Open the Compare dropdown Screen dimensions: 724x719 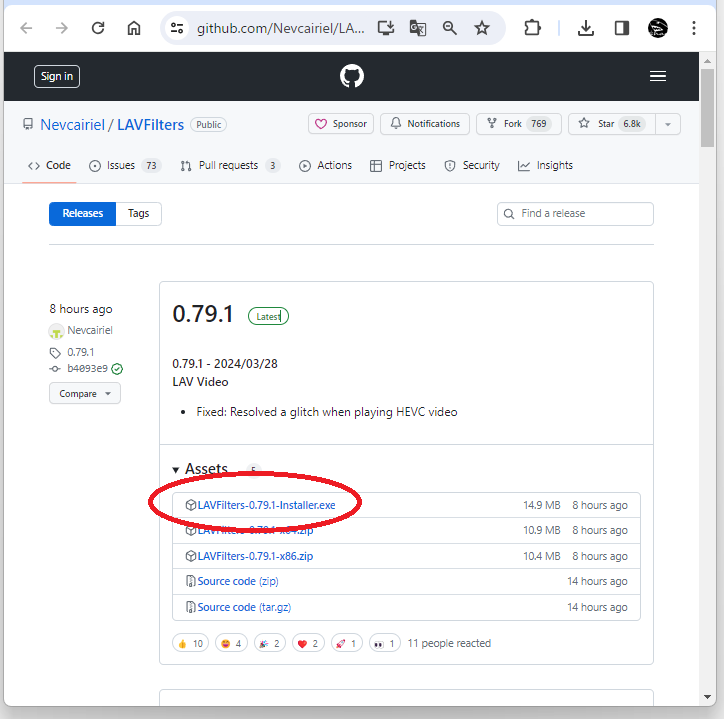point(85,393)
